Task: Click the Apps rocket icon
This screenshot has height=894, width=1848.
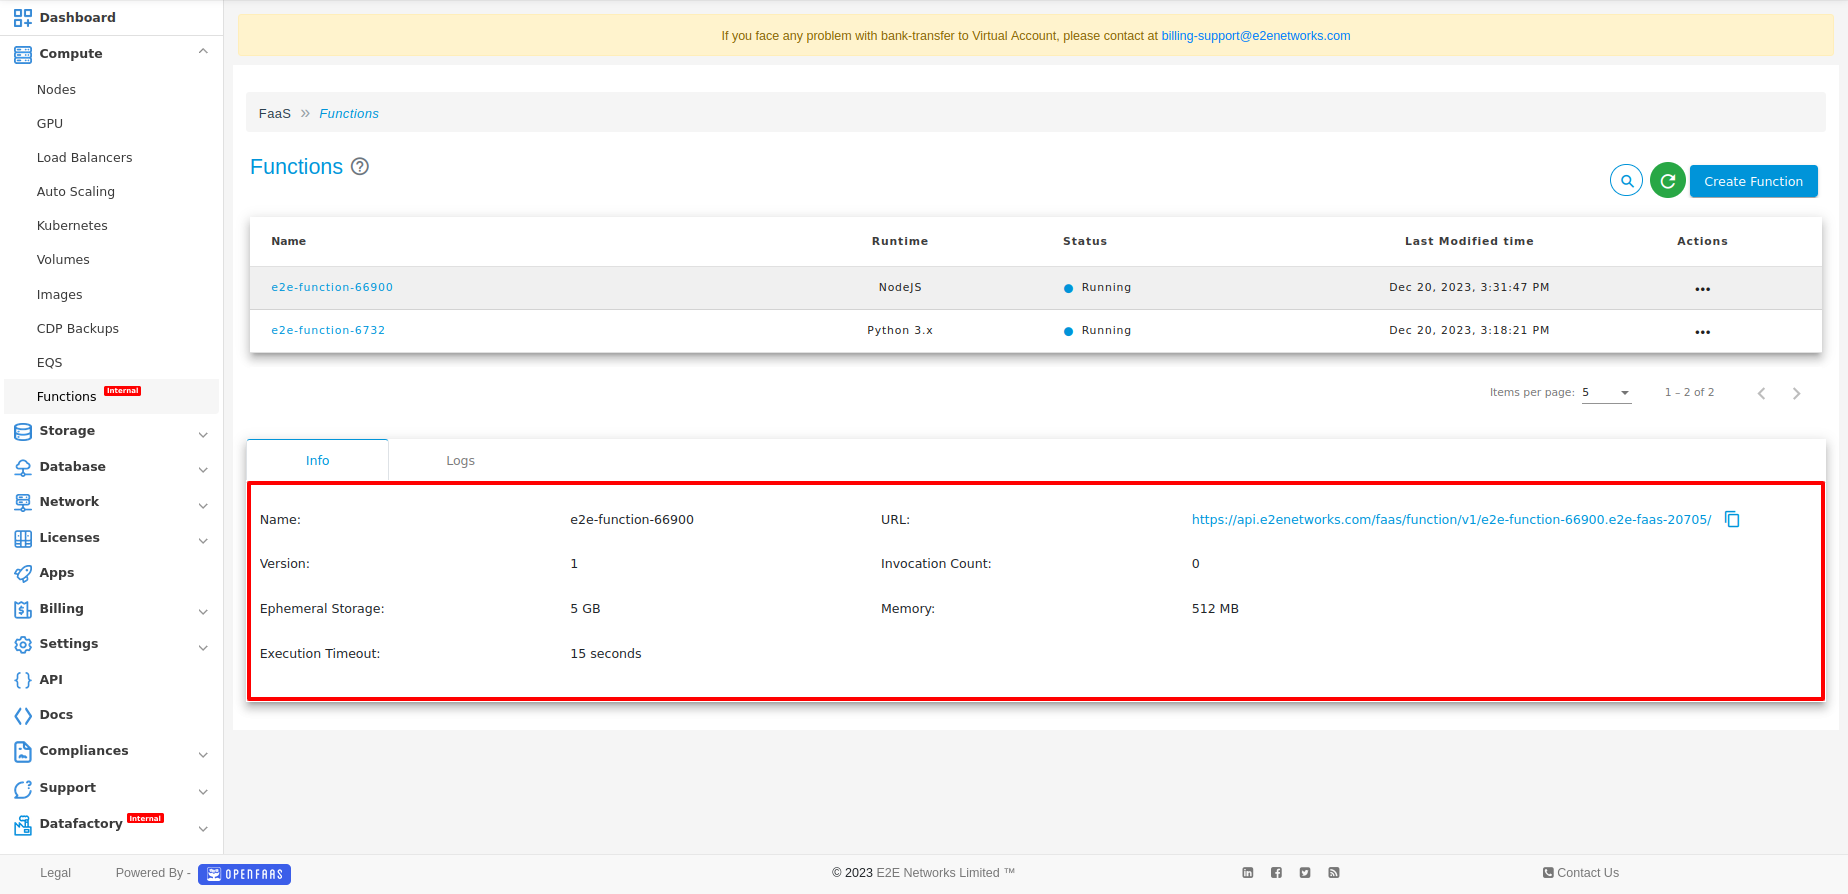Action: point(22,573)
